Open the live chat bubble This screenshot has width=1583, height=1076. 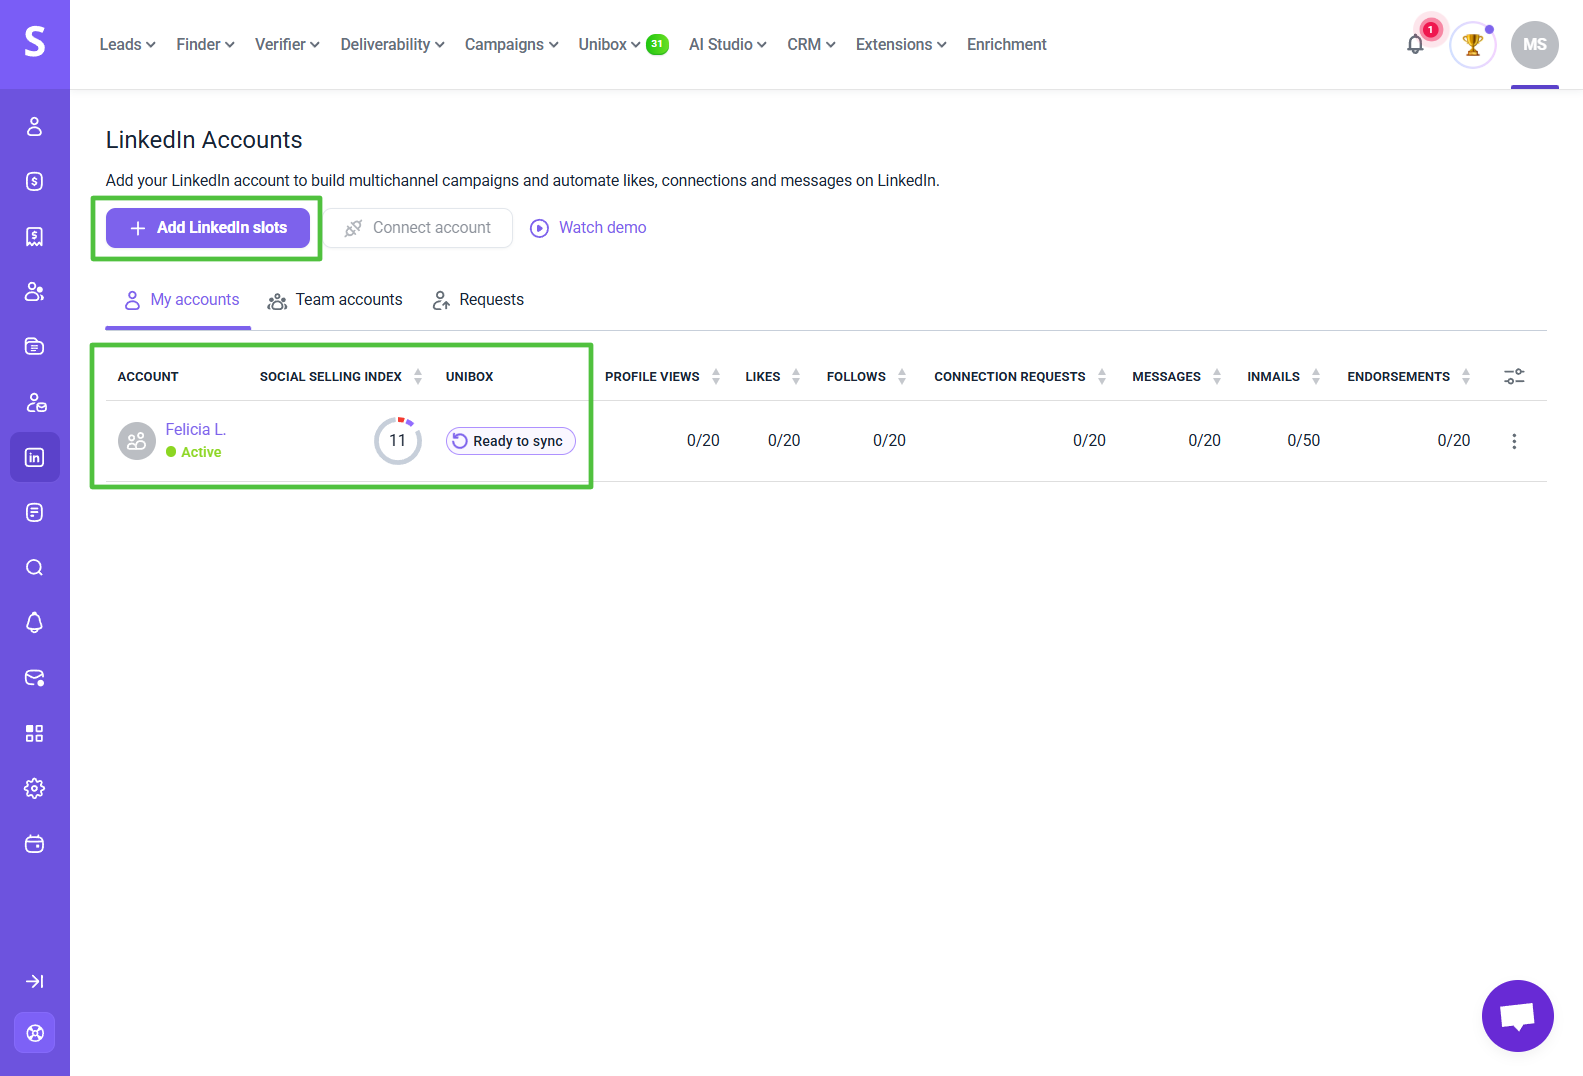[x=1517, y=1016]
